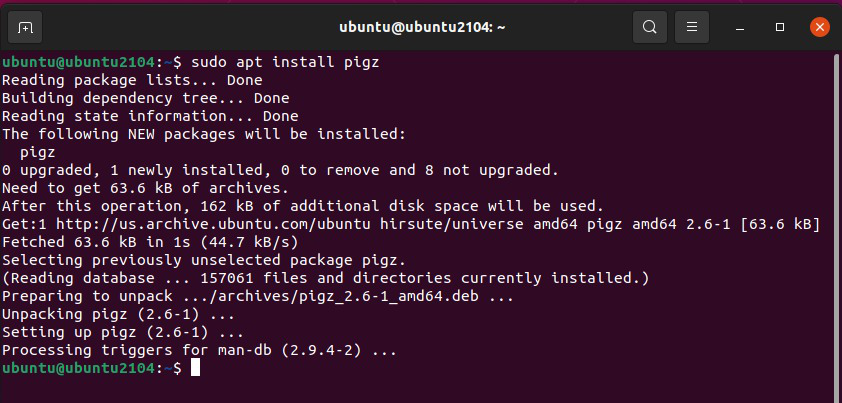The width and height of the screenshot is (842, 403).
Task: Click the 'Need to get 63.6 kB' line
Action: coord(145,188)
